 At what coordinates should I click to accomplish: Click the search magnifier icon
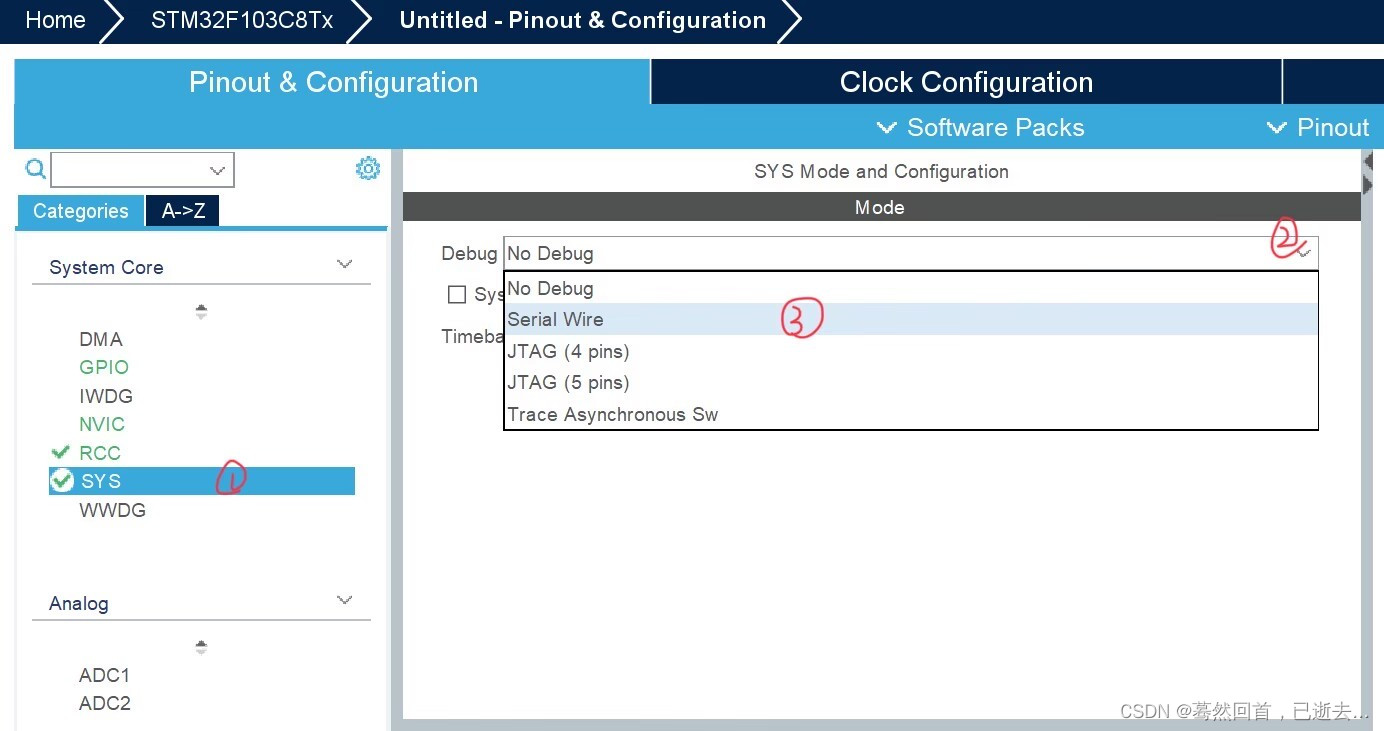coord(35,169)
